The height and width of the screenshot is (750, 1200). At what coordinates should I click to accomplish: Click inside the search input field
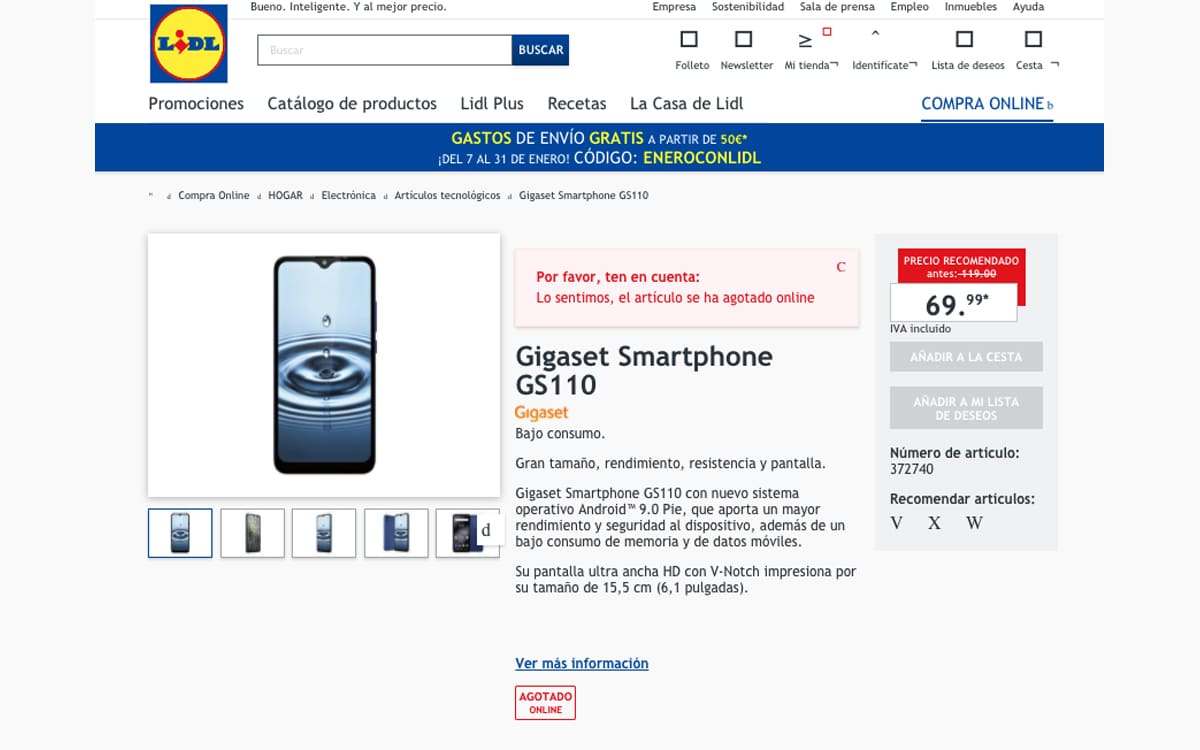(380, 49)
